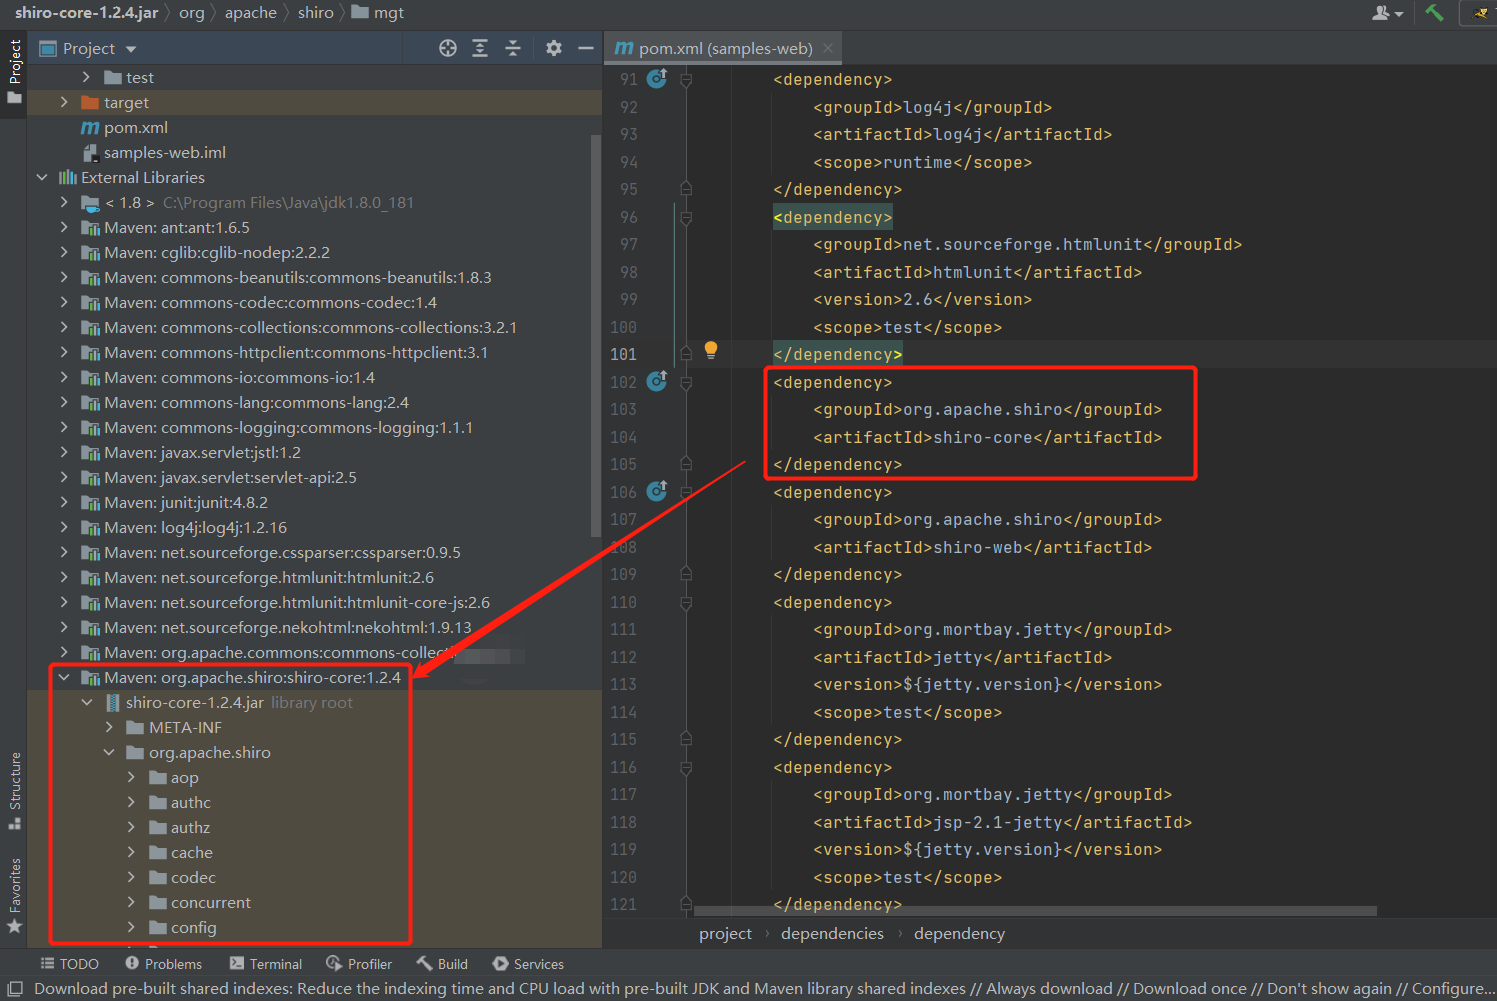Expand the JDK 1.8 library node
This screenshot has width=1497, height=1001.
point(64,202)
